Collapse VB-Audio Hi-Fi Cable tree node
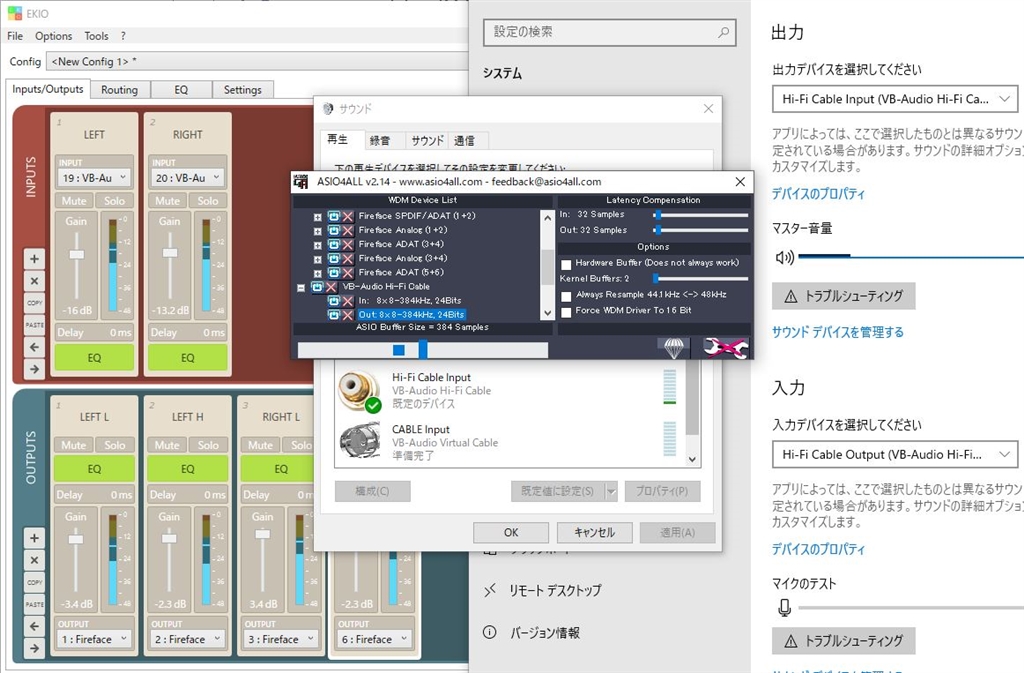This screenshot has height=673, width=1024. click(x=301, y=287)
